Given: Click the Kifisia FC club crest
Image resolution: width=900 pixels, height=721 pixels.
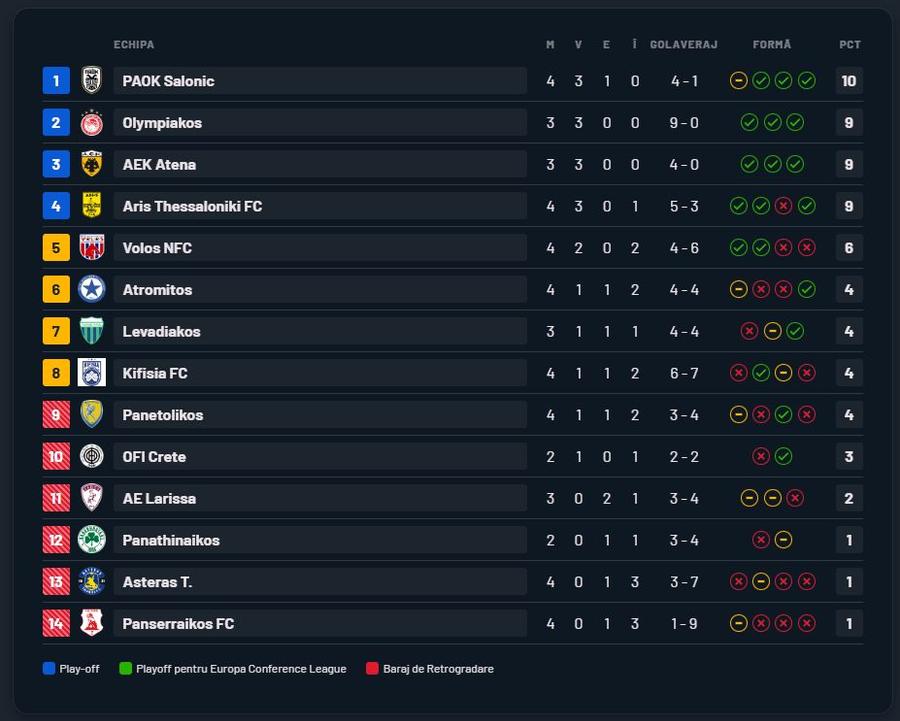Looking at the screenshot, I should point(92,373).
